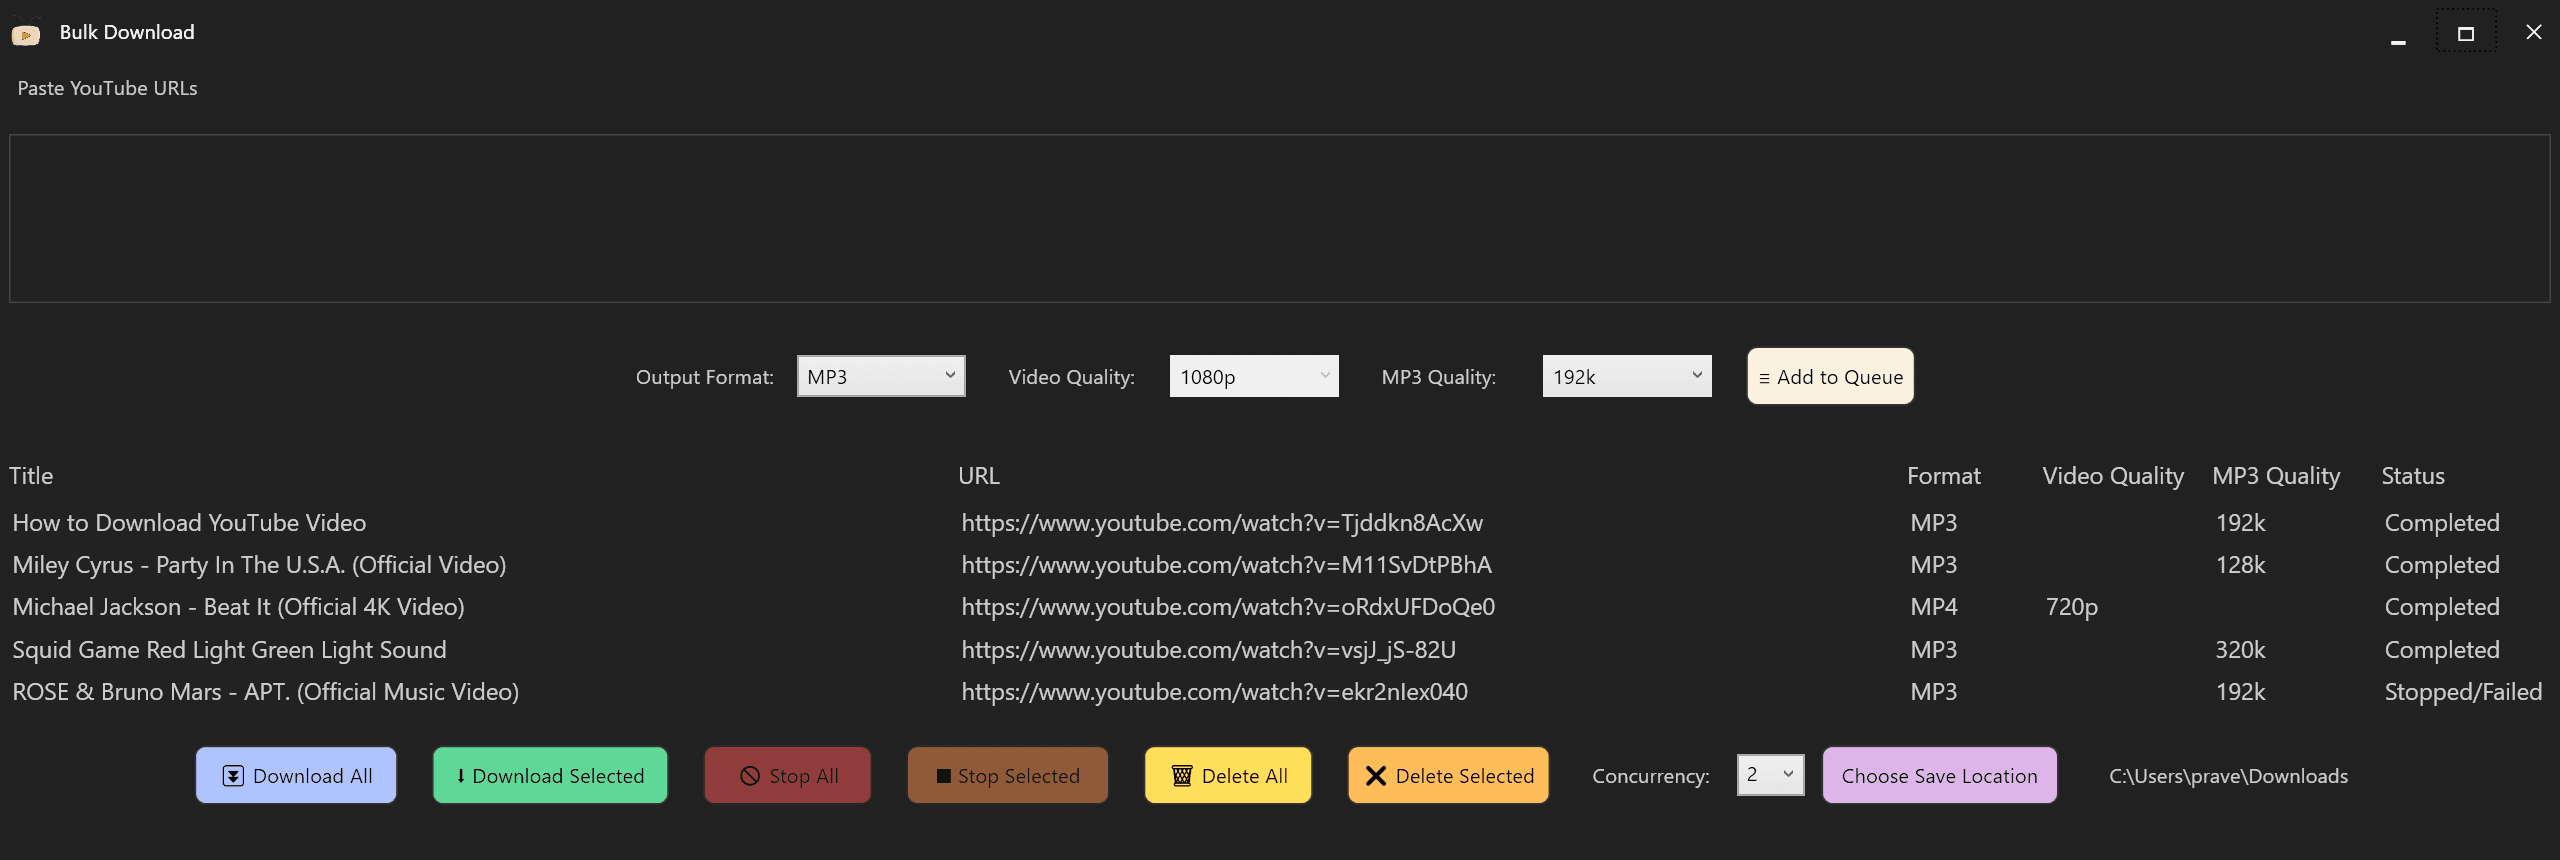Remove chosen rows with Delete Selected

pyautogui.click(x=1448, y=775)
